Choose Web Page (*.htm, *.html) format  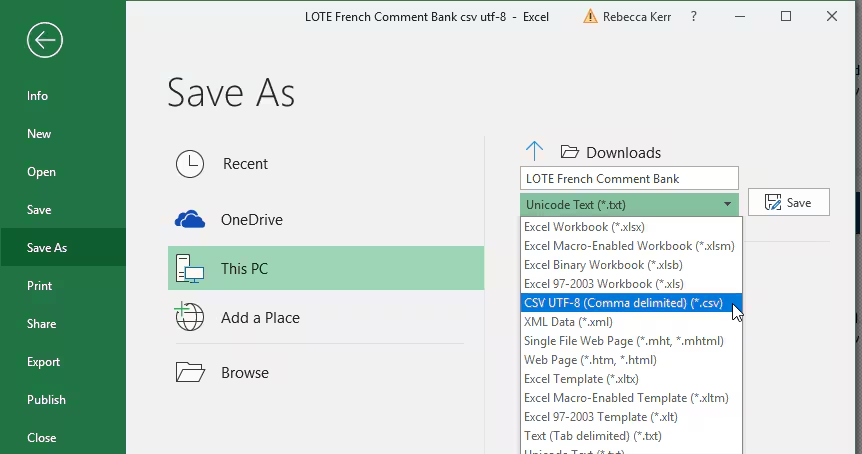pyautogui.click(x=631, y=360)
